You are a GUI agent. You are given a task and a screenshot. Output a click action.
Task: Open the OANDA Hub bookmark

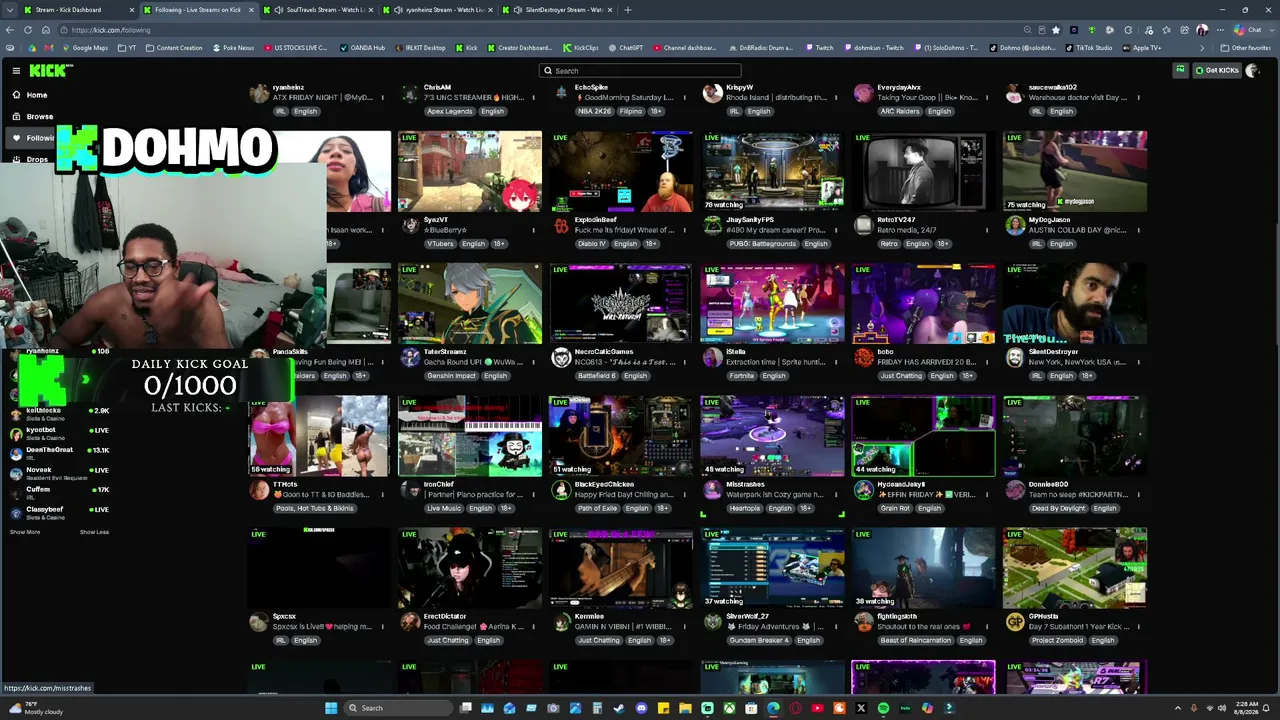(362, 48)
